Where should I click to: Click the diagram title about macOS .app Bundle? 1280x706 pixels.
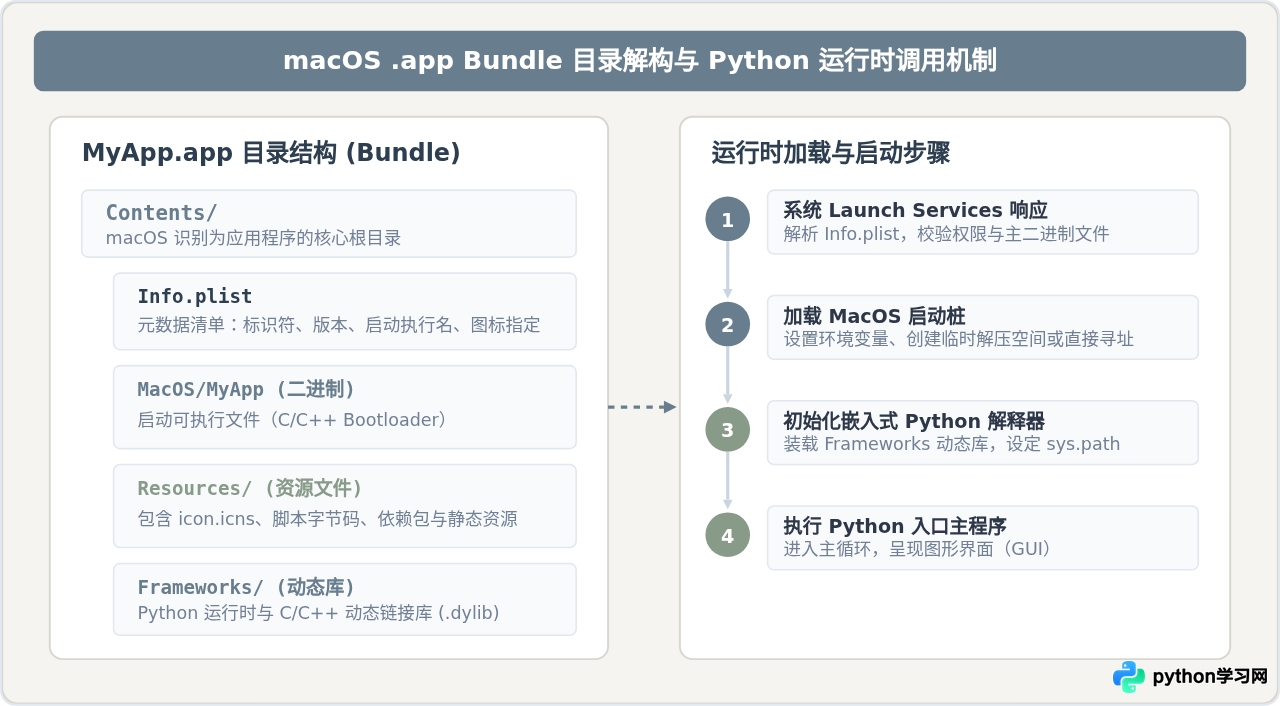640,61
